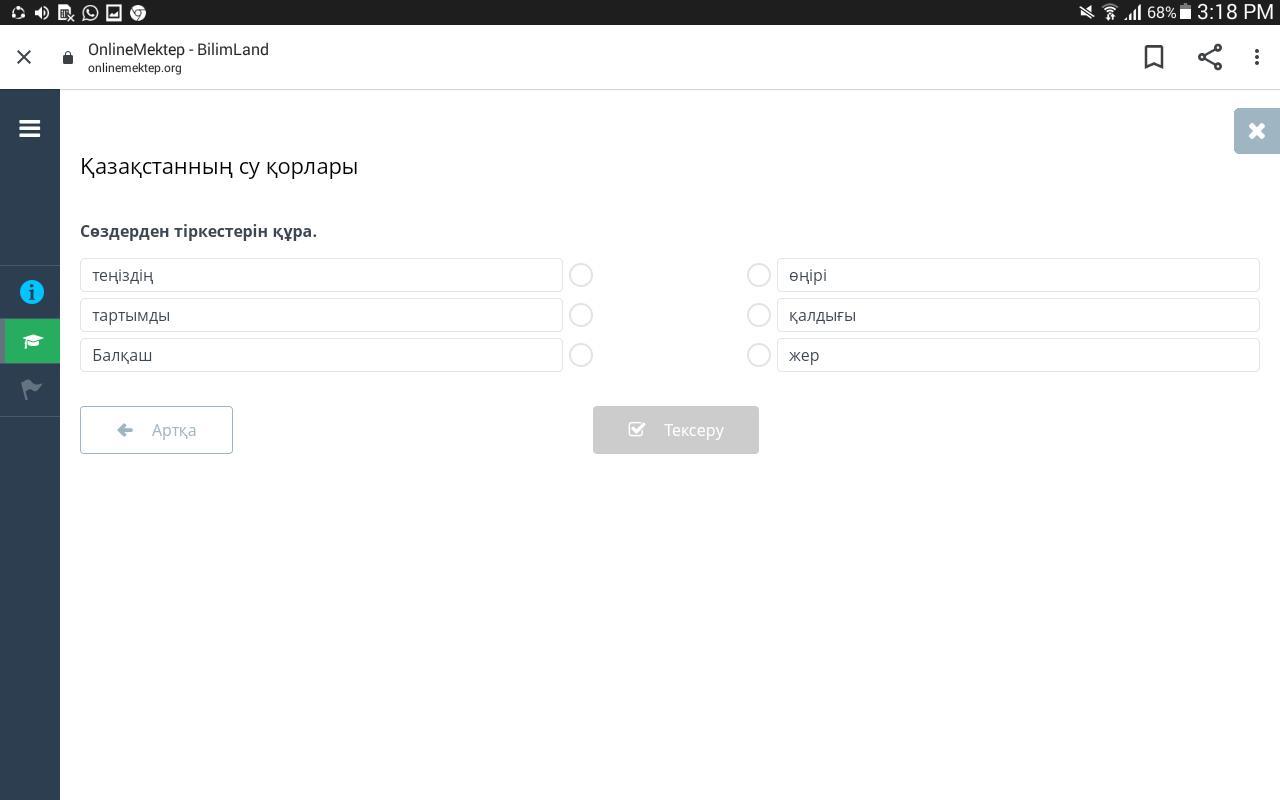Viewport: 1280px width, 800px height.
Task: Select the graduation cap lesson icon
Action: coord(31,341)
